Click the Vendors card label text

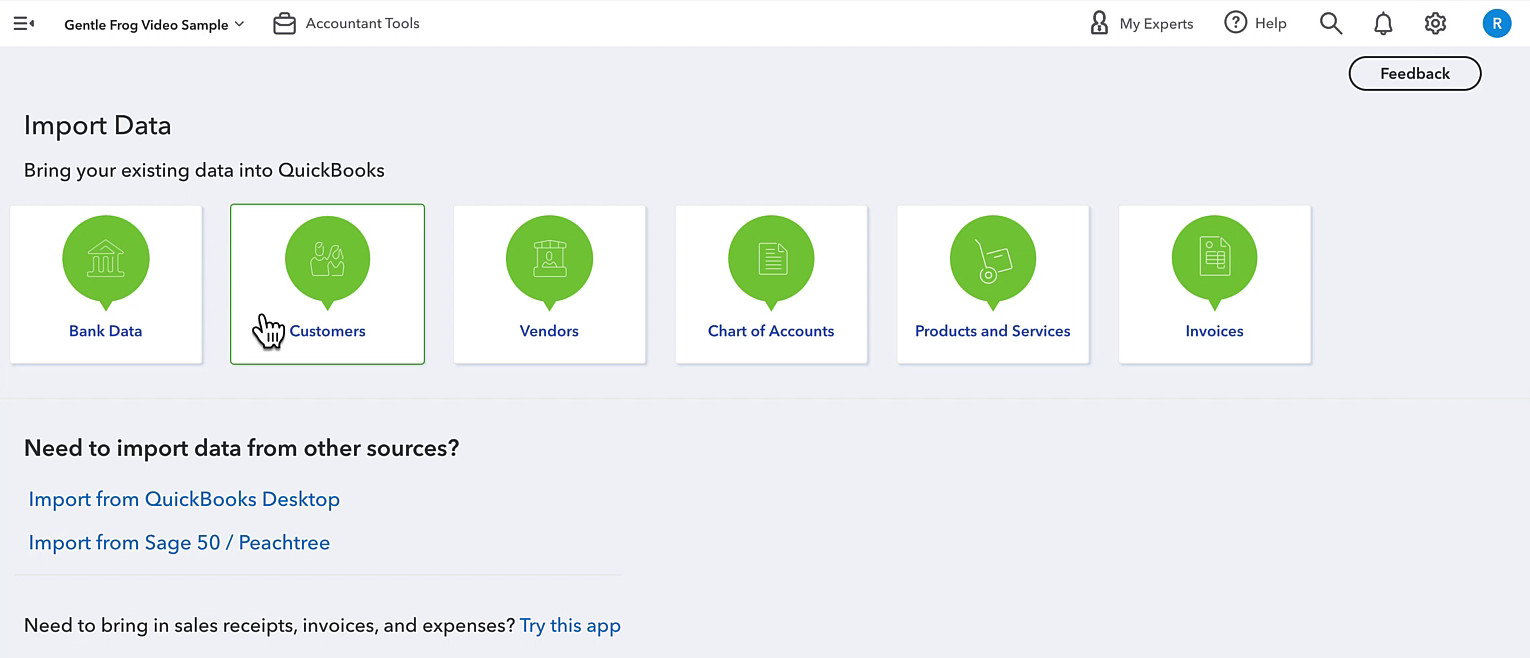coord(549,331)
